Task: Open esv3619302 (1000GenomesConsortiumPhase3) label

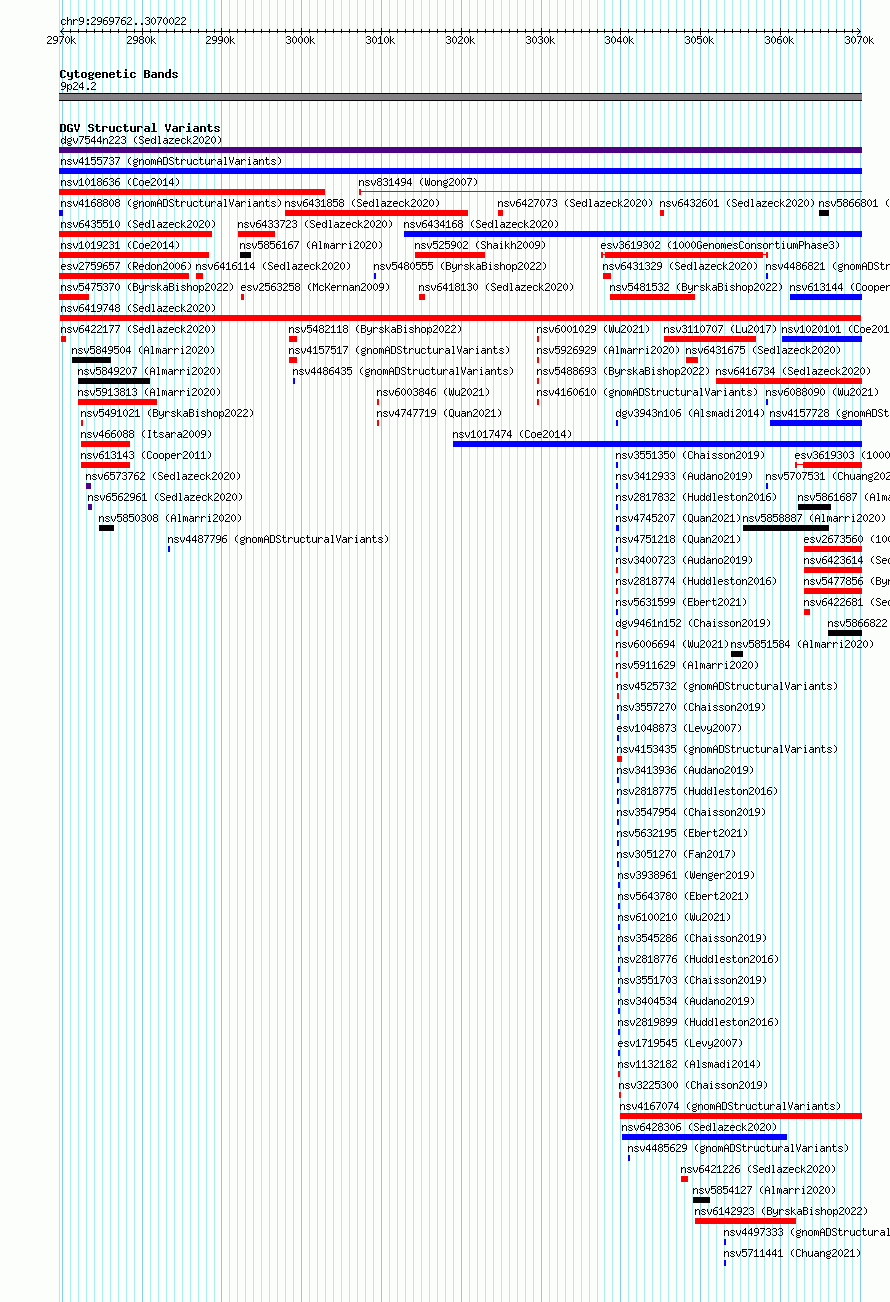Action: (720, 245)
